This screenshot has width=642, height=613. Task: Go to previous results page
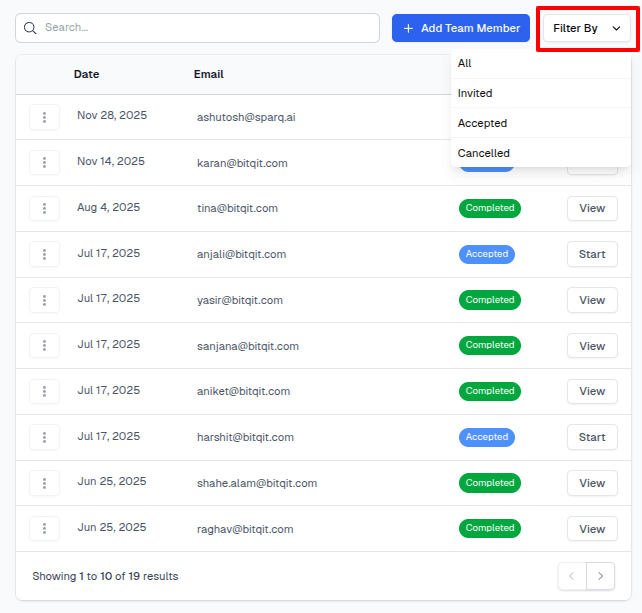coord(572,576)
